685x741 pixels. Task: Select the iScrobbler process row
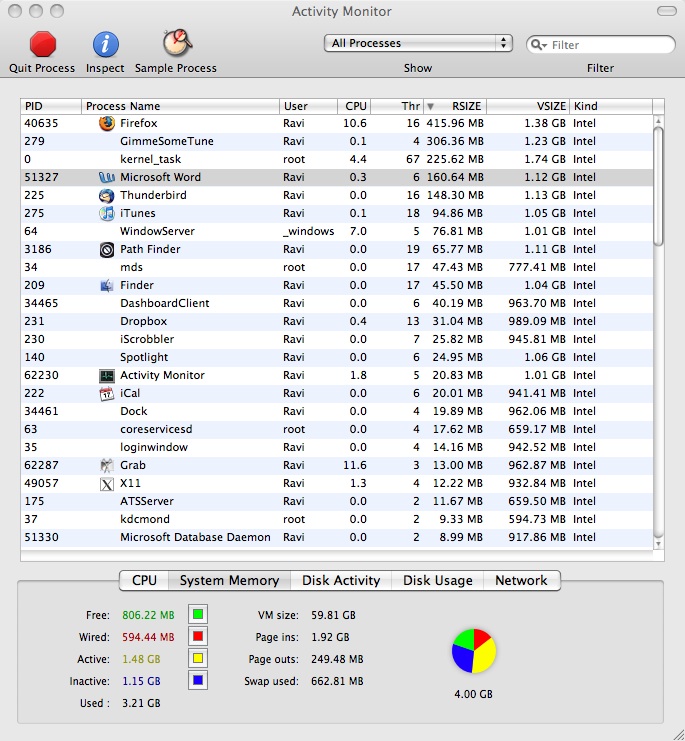(x=337, y=339)
